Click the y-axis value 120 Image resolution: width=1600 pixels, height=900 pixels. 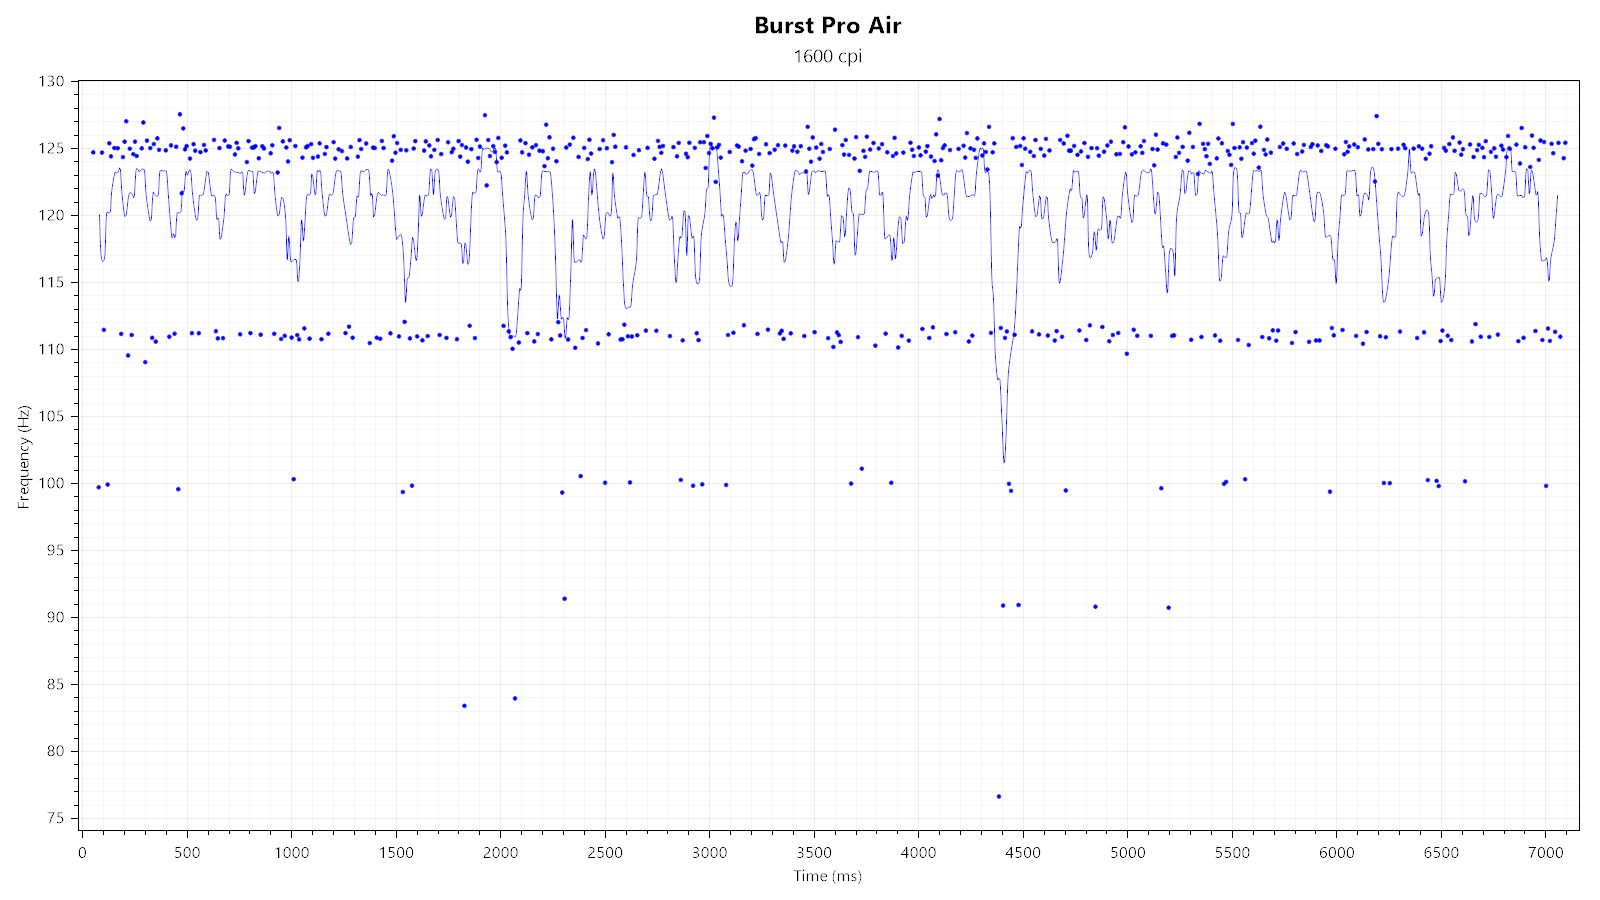tap(52, 215)
